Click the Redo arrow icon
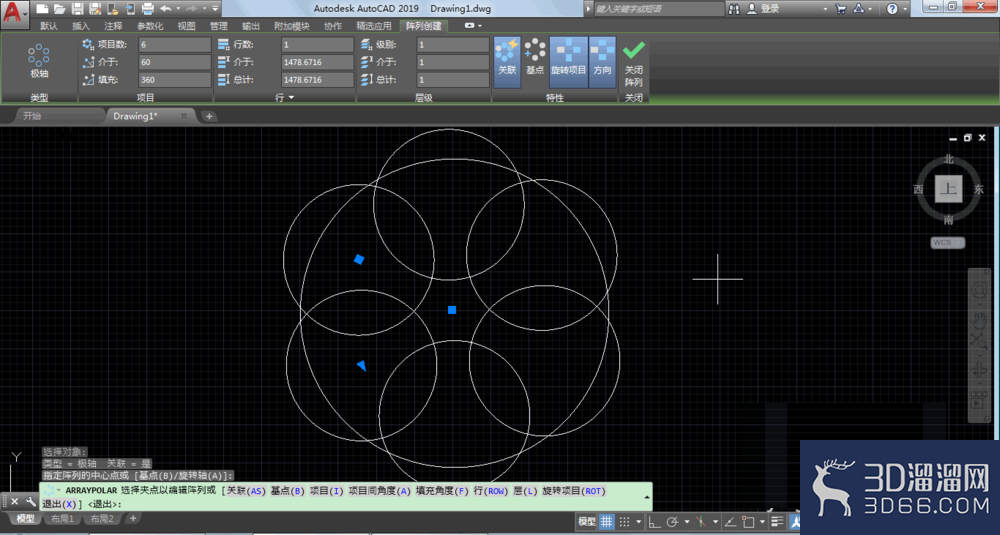This screenshot has width=1000, height=535. (x=191, y=9)
